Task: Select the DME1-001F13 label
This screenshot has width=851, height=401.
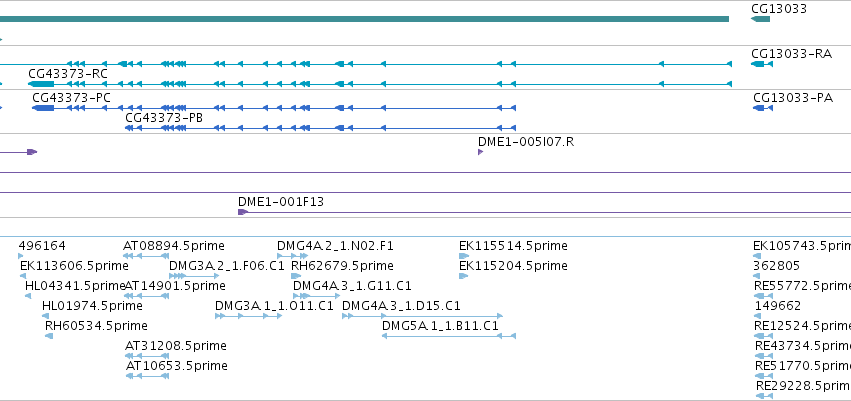Action: (281, 202)
